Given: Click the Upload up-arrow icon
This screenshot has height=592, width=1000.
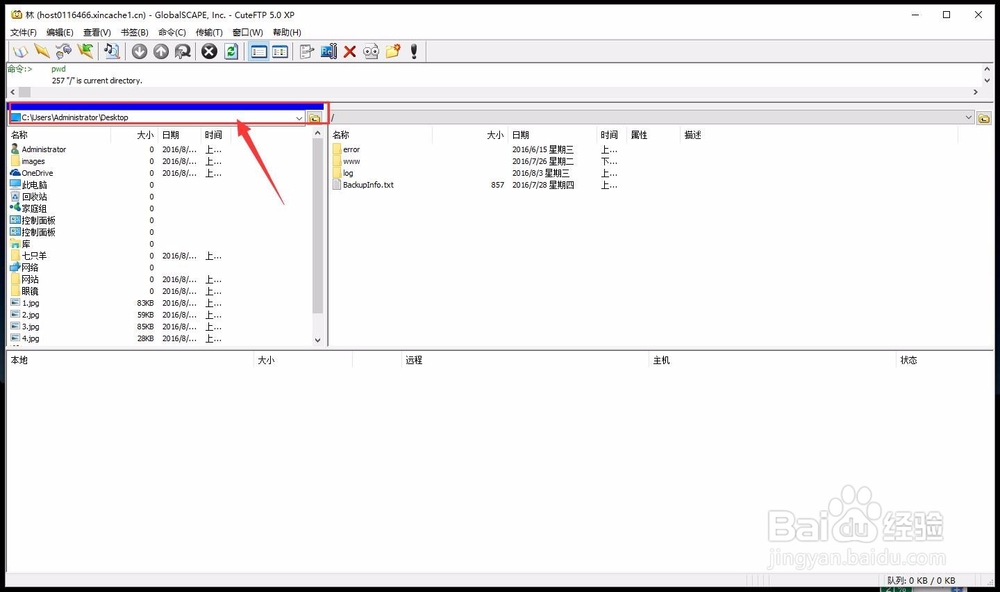Looking at the screenshot, I should pos(161,52).
